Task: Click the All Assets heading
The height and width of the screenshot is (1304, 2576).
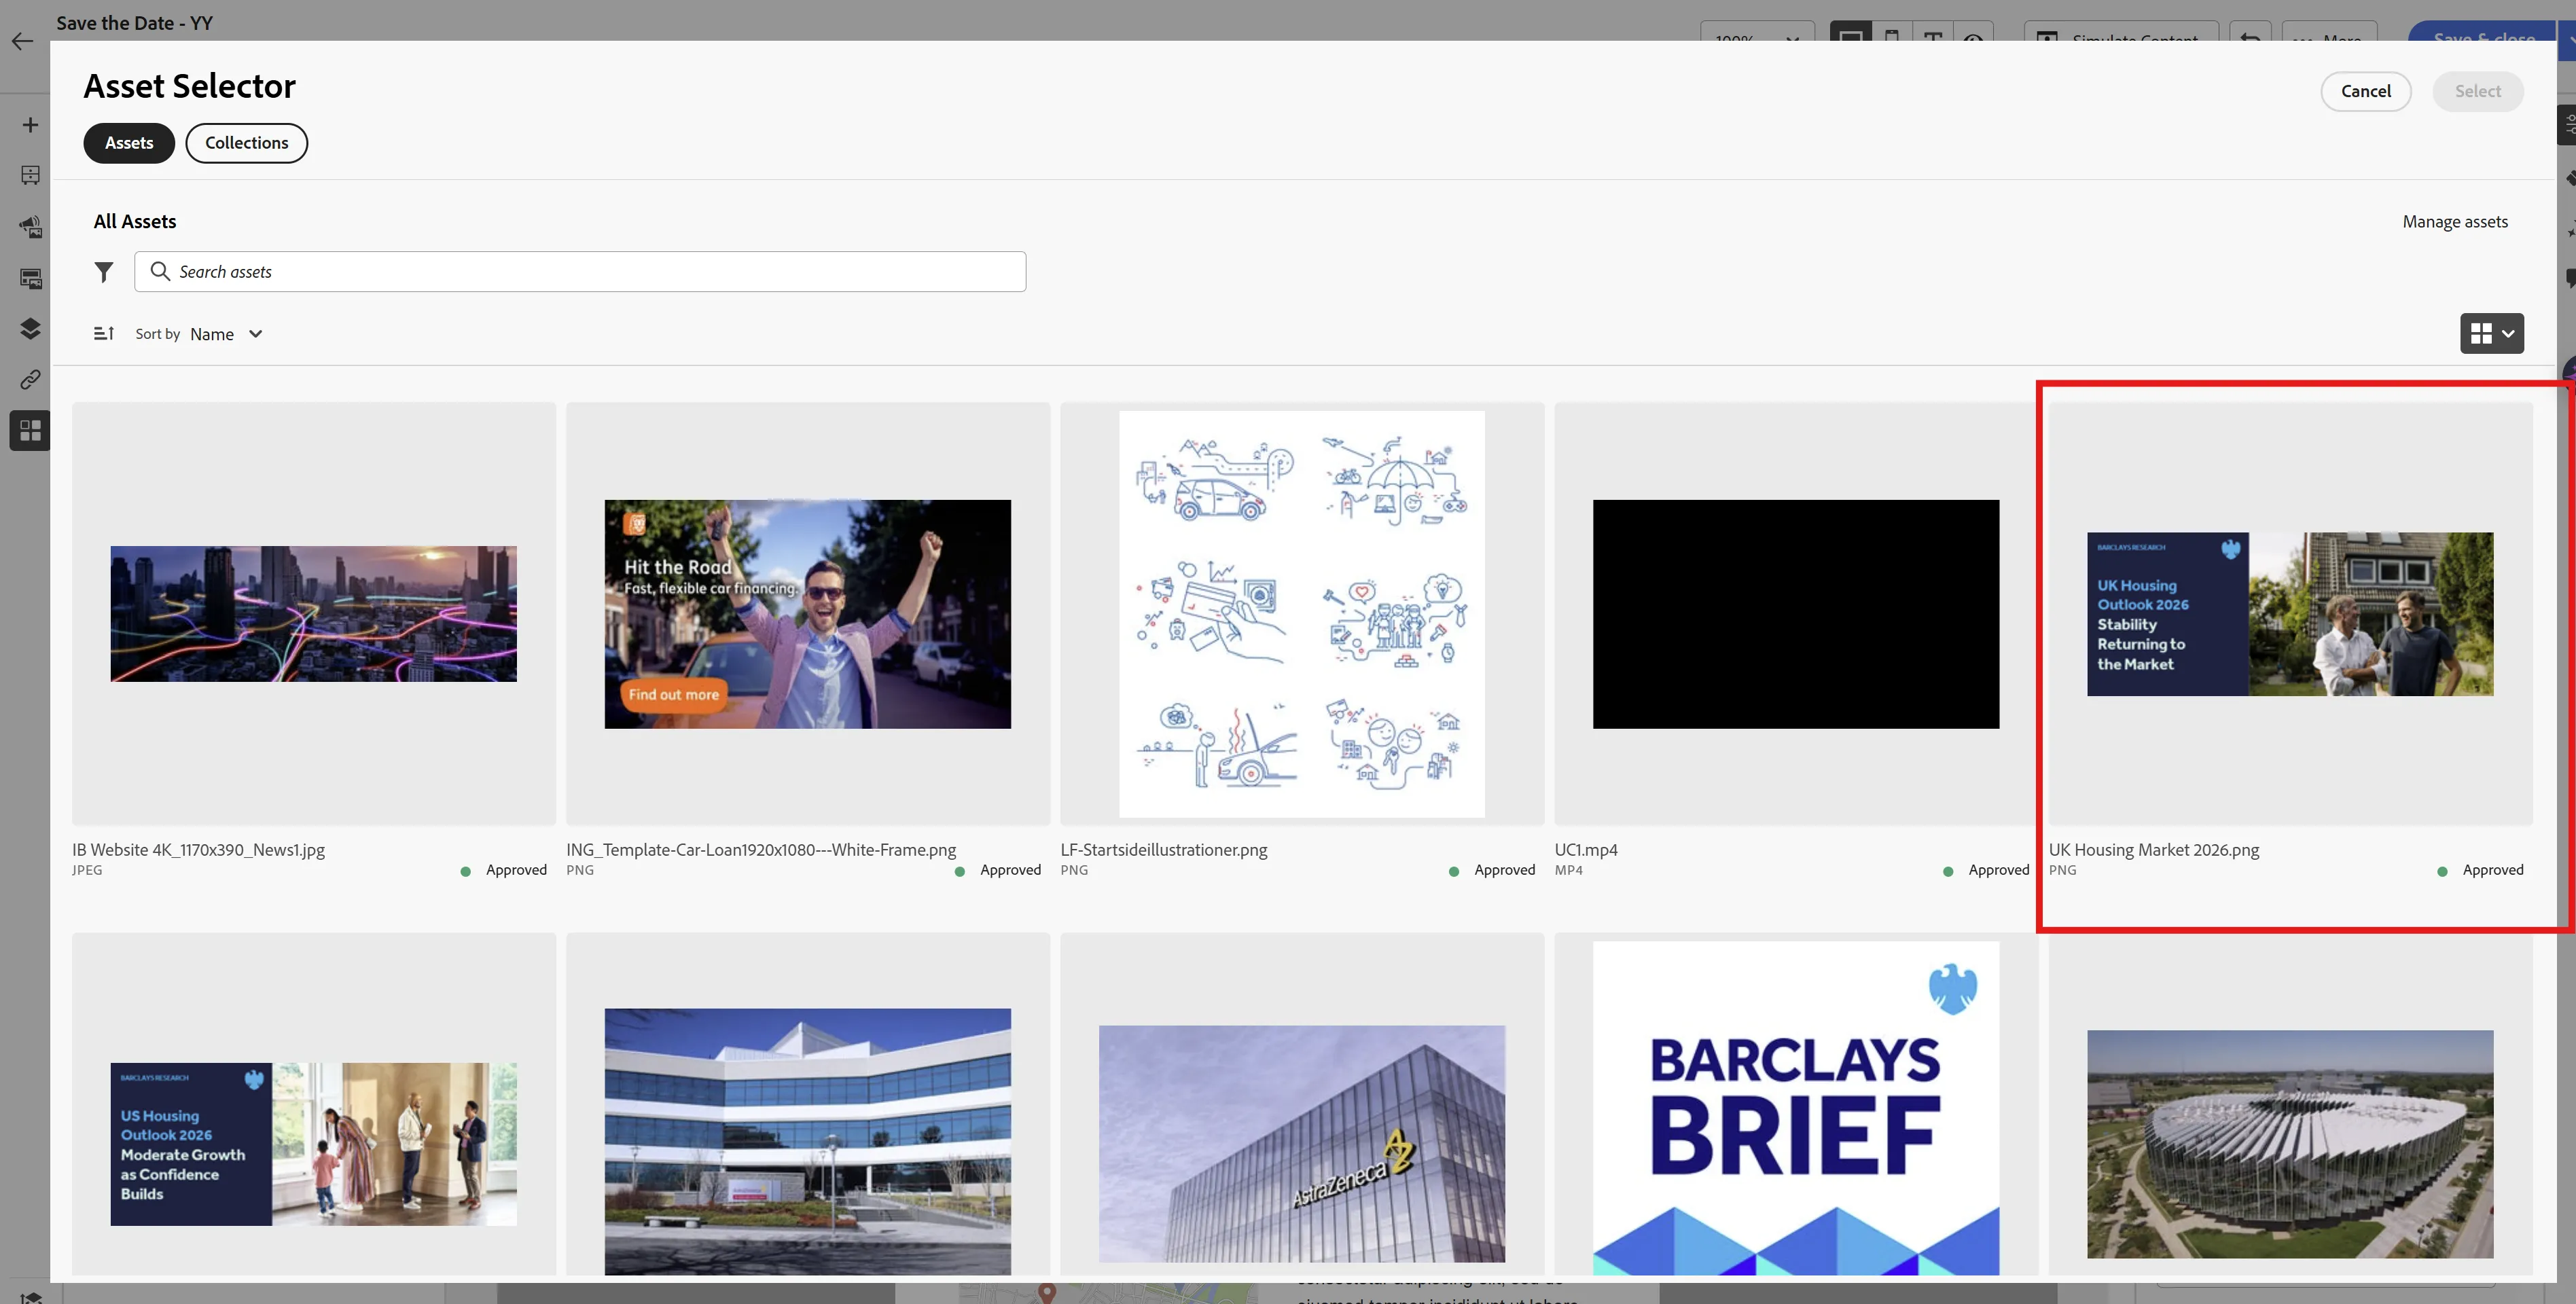Action: (x=135, y=222)
